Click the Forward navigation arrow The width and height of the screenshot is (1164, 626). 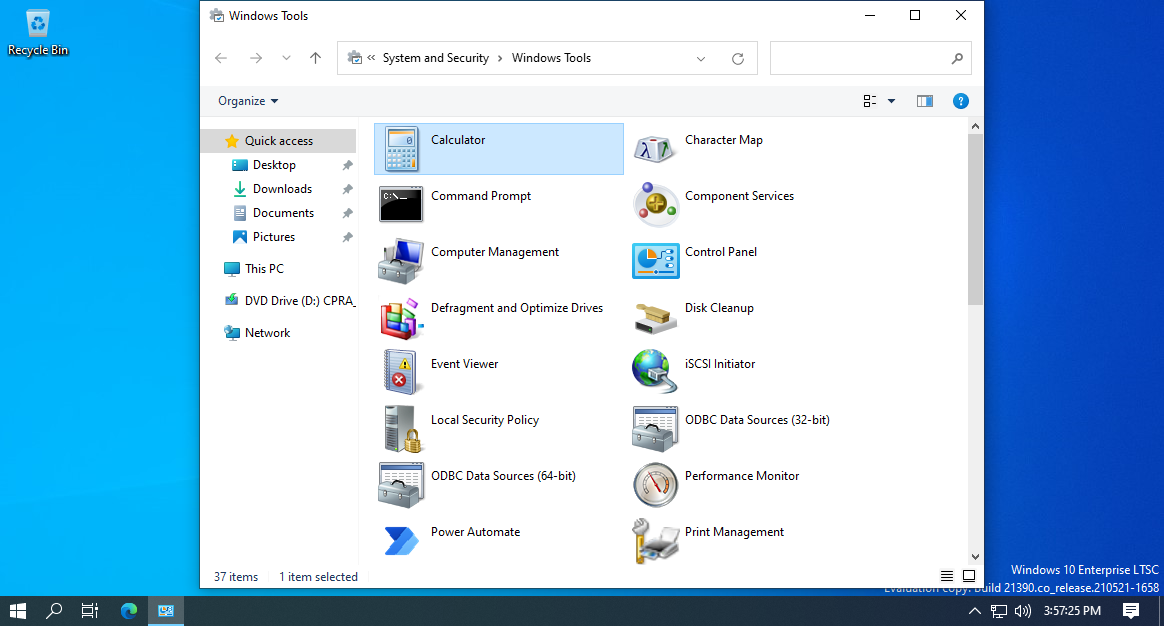255,58
